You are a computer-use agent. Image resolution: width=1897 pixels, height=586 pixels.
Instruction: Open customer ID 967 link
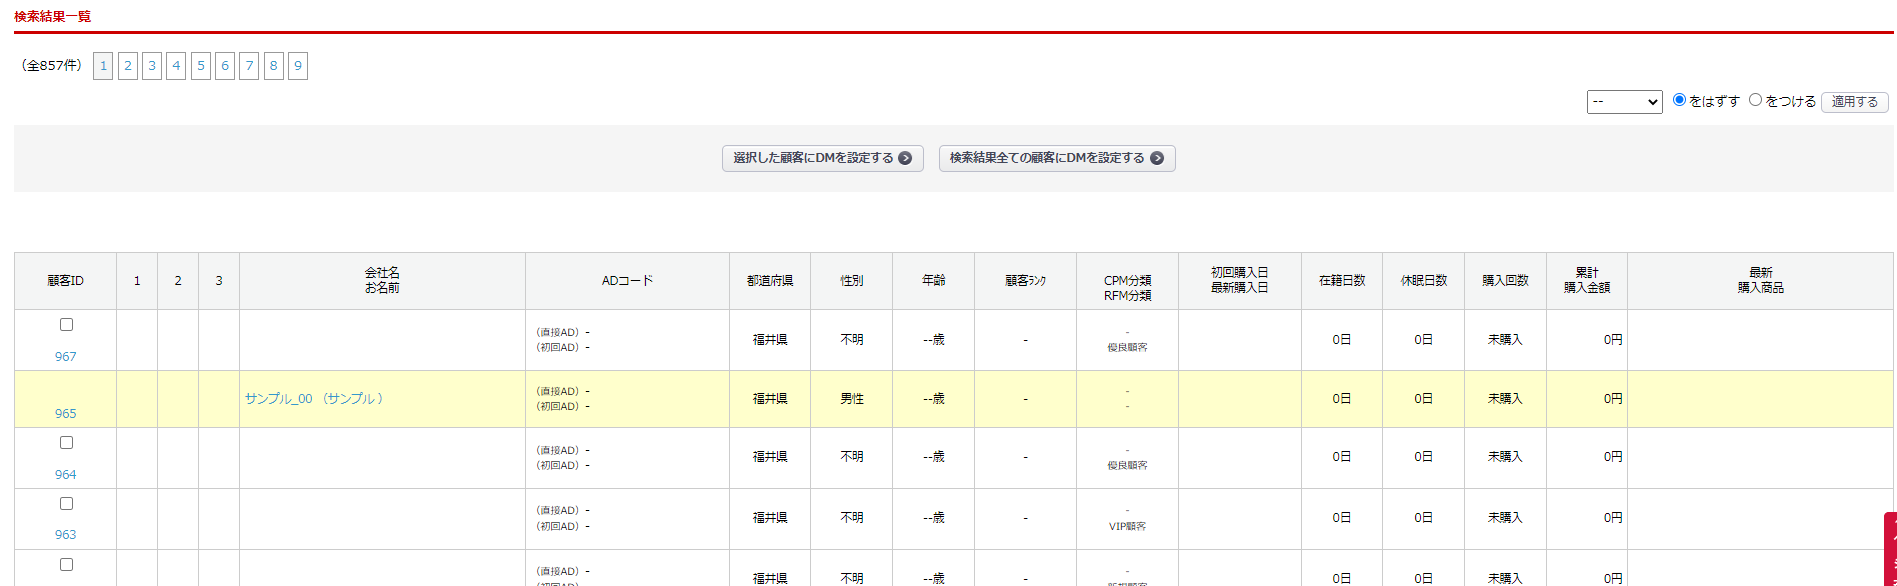click(x=66, y=357)
